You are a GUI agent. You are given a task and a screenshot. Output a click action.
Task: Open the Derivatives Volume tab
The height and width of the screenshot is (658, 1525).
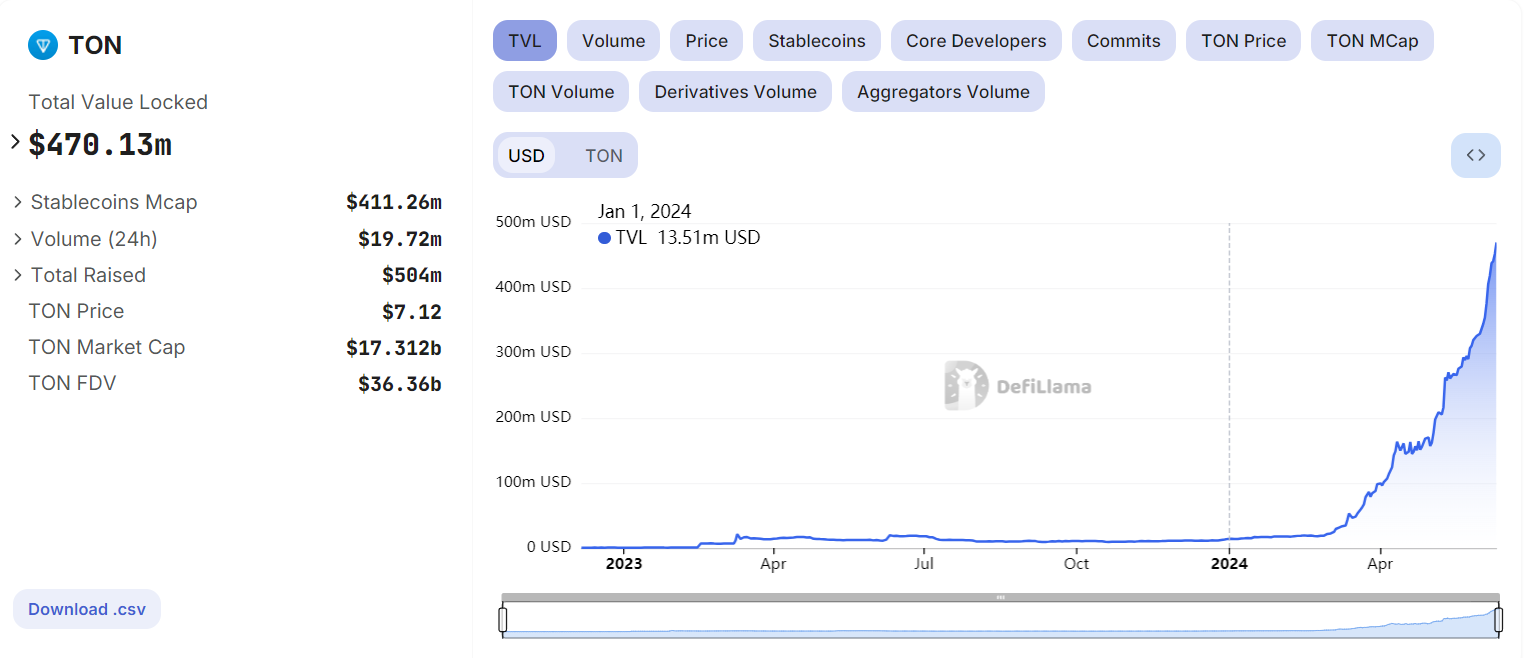[735, 91]
